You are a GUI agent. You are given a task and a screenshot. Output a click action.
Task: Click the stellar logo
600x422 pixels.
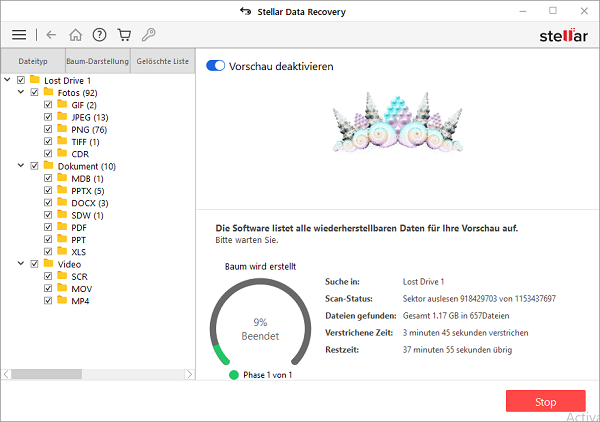pyautogui.click(x=564, y=36)
